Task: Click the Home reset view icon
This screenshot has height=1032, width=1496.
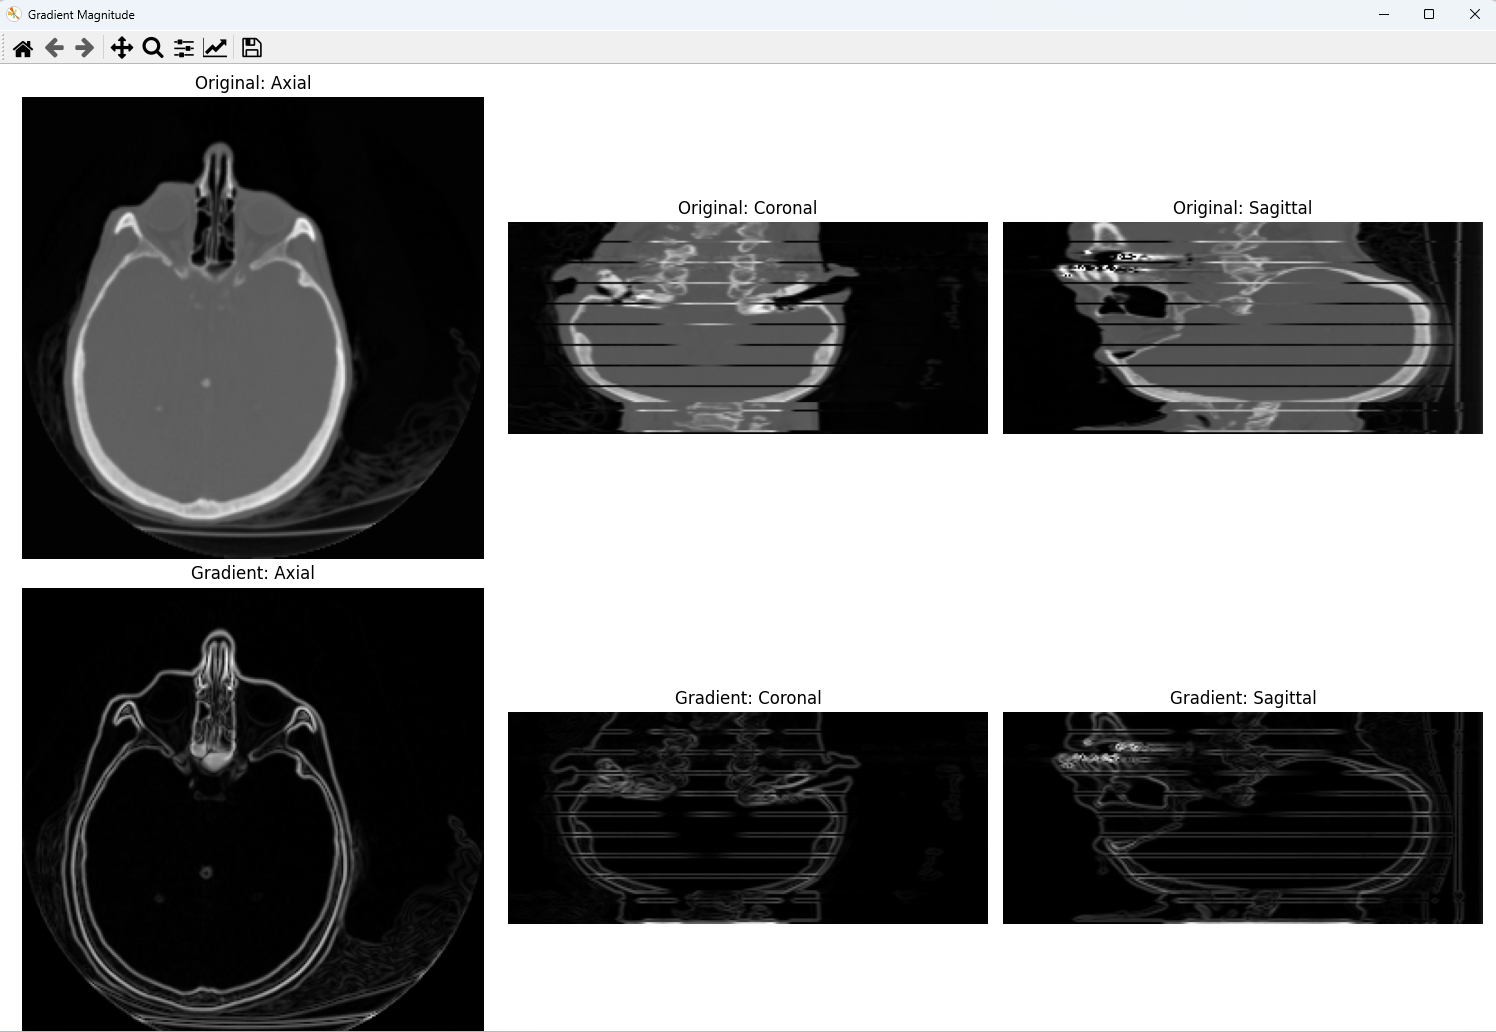Action: 23,48
